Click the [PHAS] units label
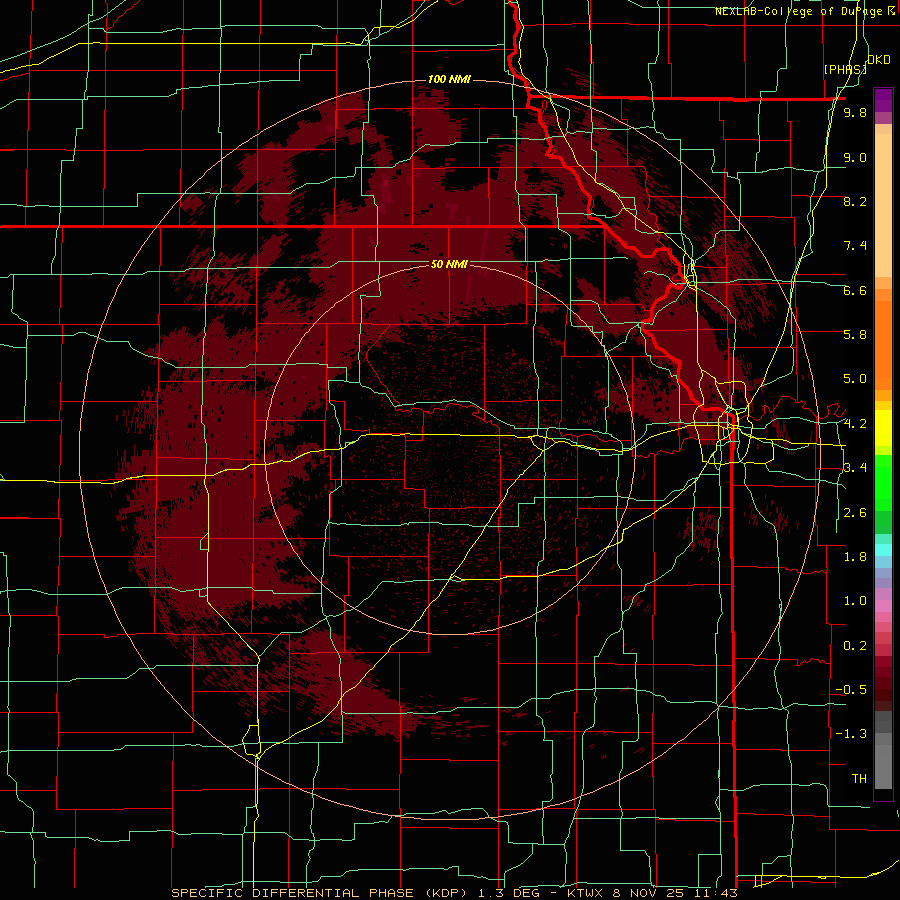Image resolution: width=900 pixels, height=900 pixels. 845,69
